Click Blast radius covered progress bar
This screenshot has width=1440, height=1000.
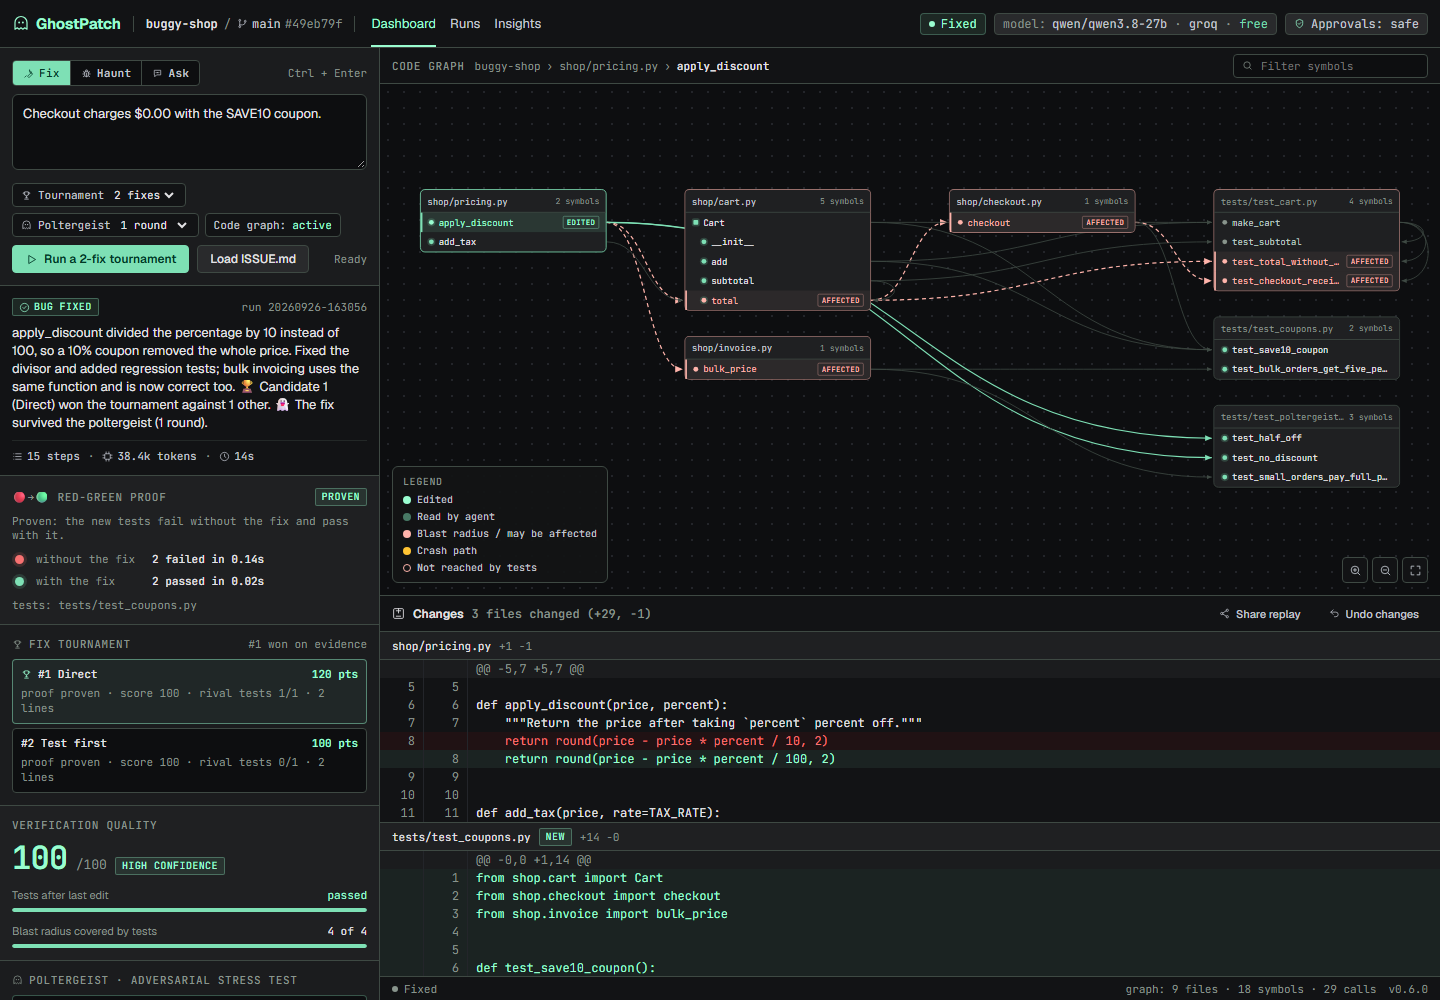point(189,946)
